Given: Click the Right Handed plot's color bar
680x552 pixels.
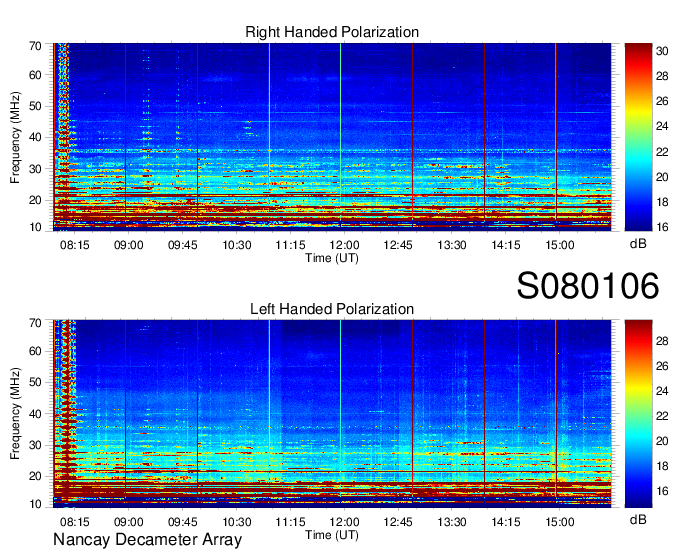Looking at the screenshot, I should coord(638,137).
